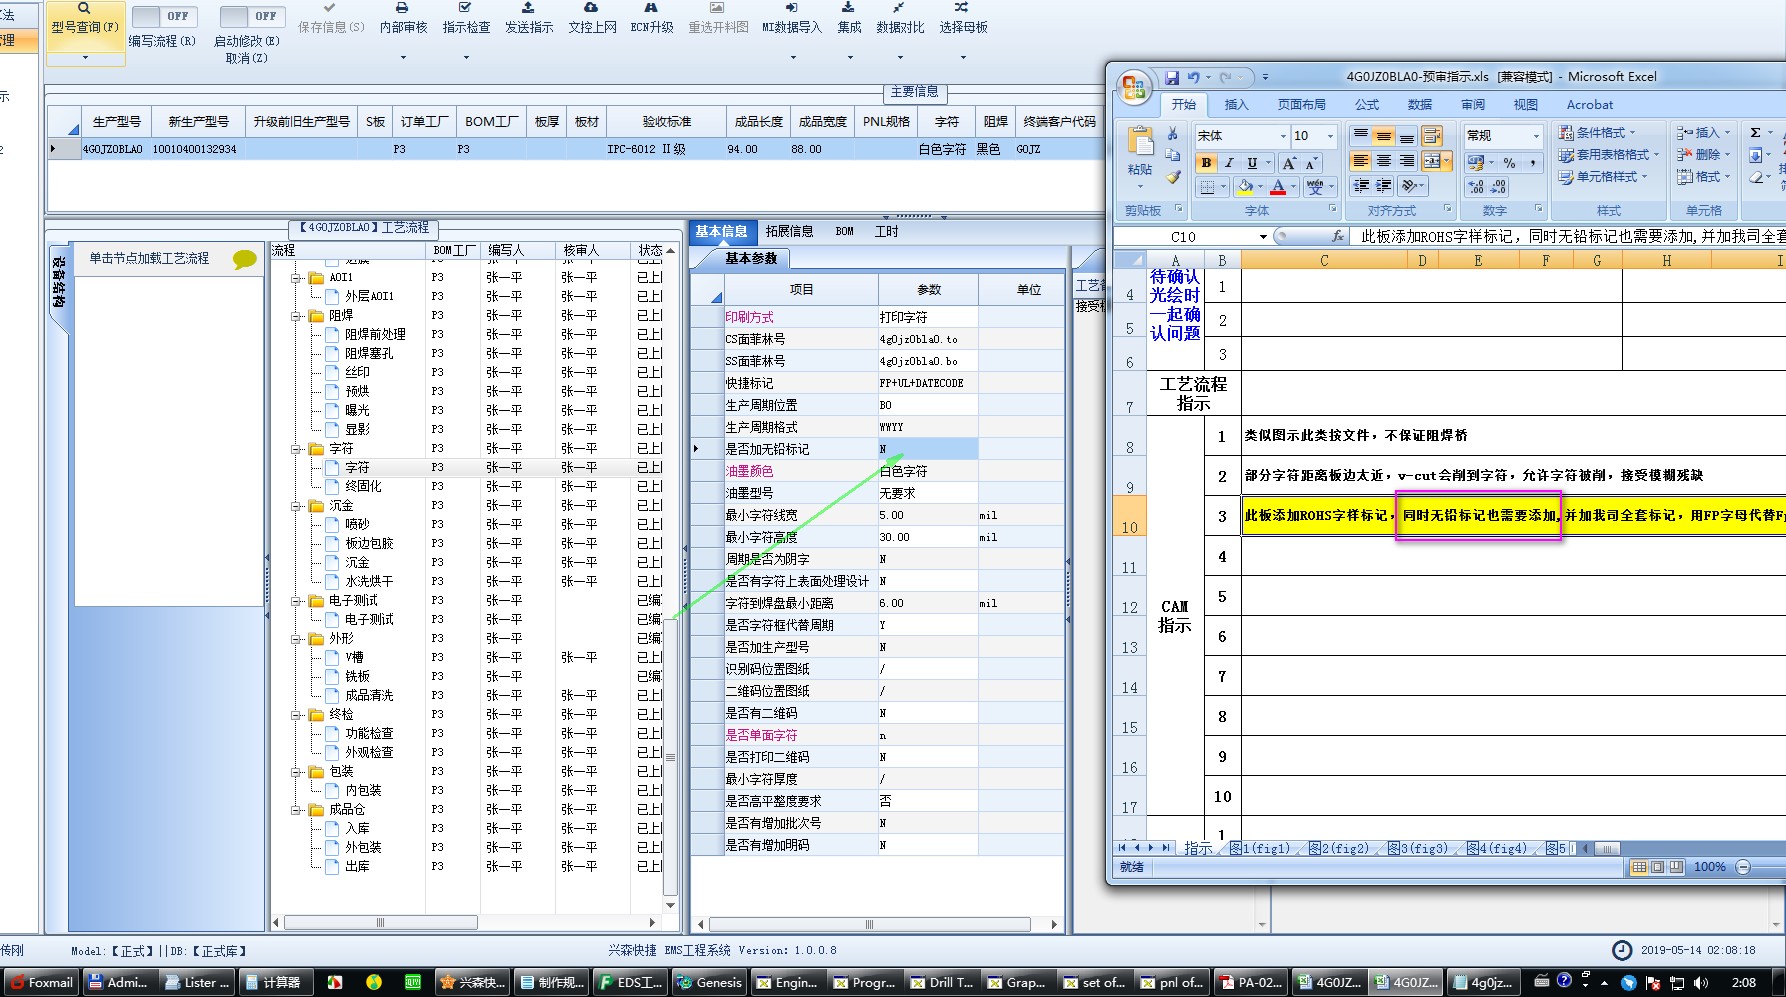Undo the last action in Excel
The height and width of the screenshot is (997, 1786).
(1193, 77)
